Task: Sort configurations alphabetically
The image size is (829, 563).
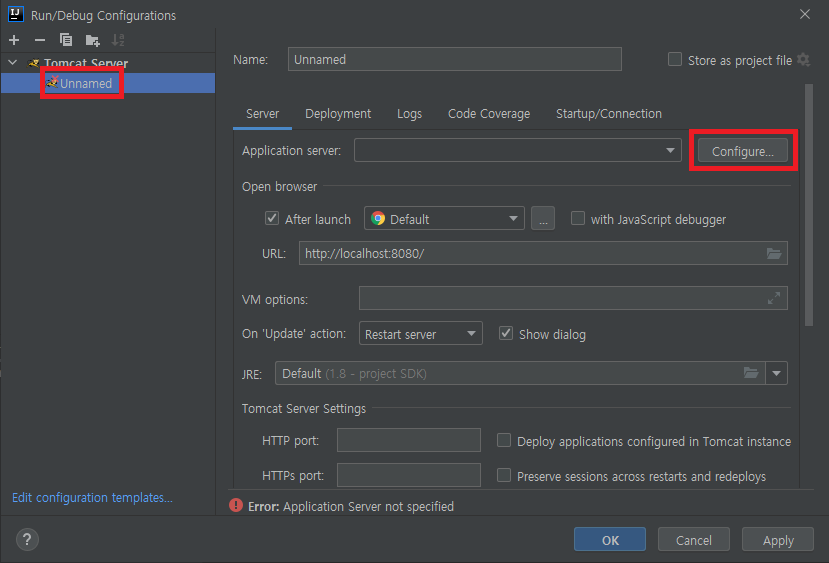Action: pyautogui.click(x=118, y=40)
